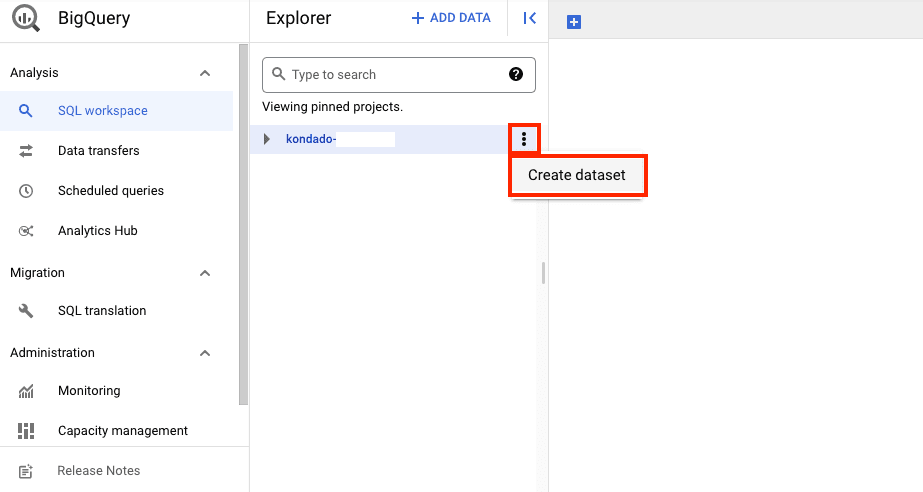The image size is (923, 492).
Task: Open Release Notes link
Action: click(x=98, y=471)
